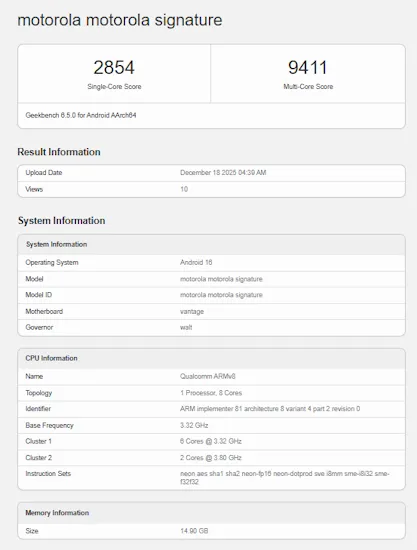Image resolution: width=417 pixels, height=550 pixels.
Task: Click the memory 'Size' row label
Action: pos(32,531)
